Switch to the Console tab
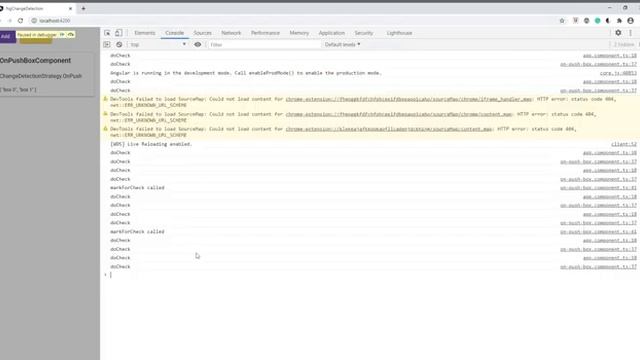The height and width of the screenshot is (360, 640). tap(175, 33)
